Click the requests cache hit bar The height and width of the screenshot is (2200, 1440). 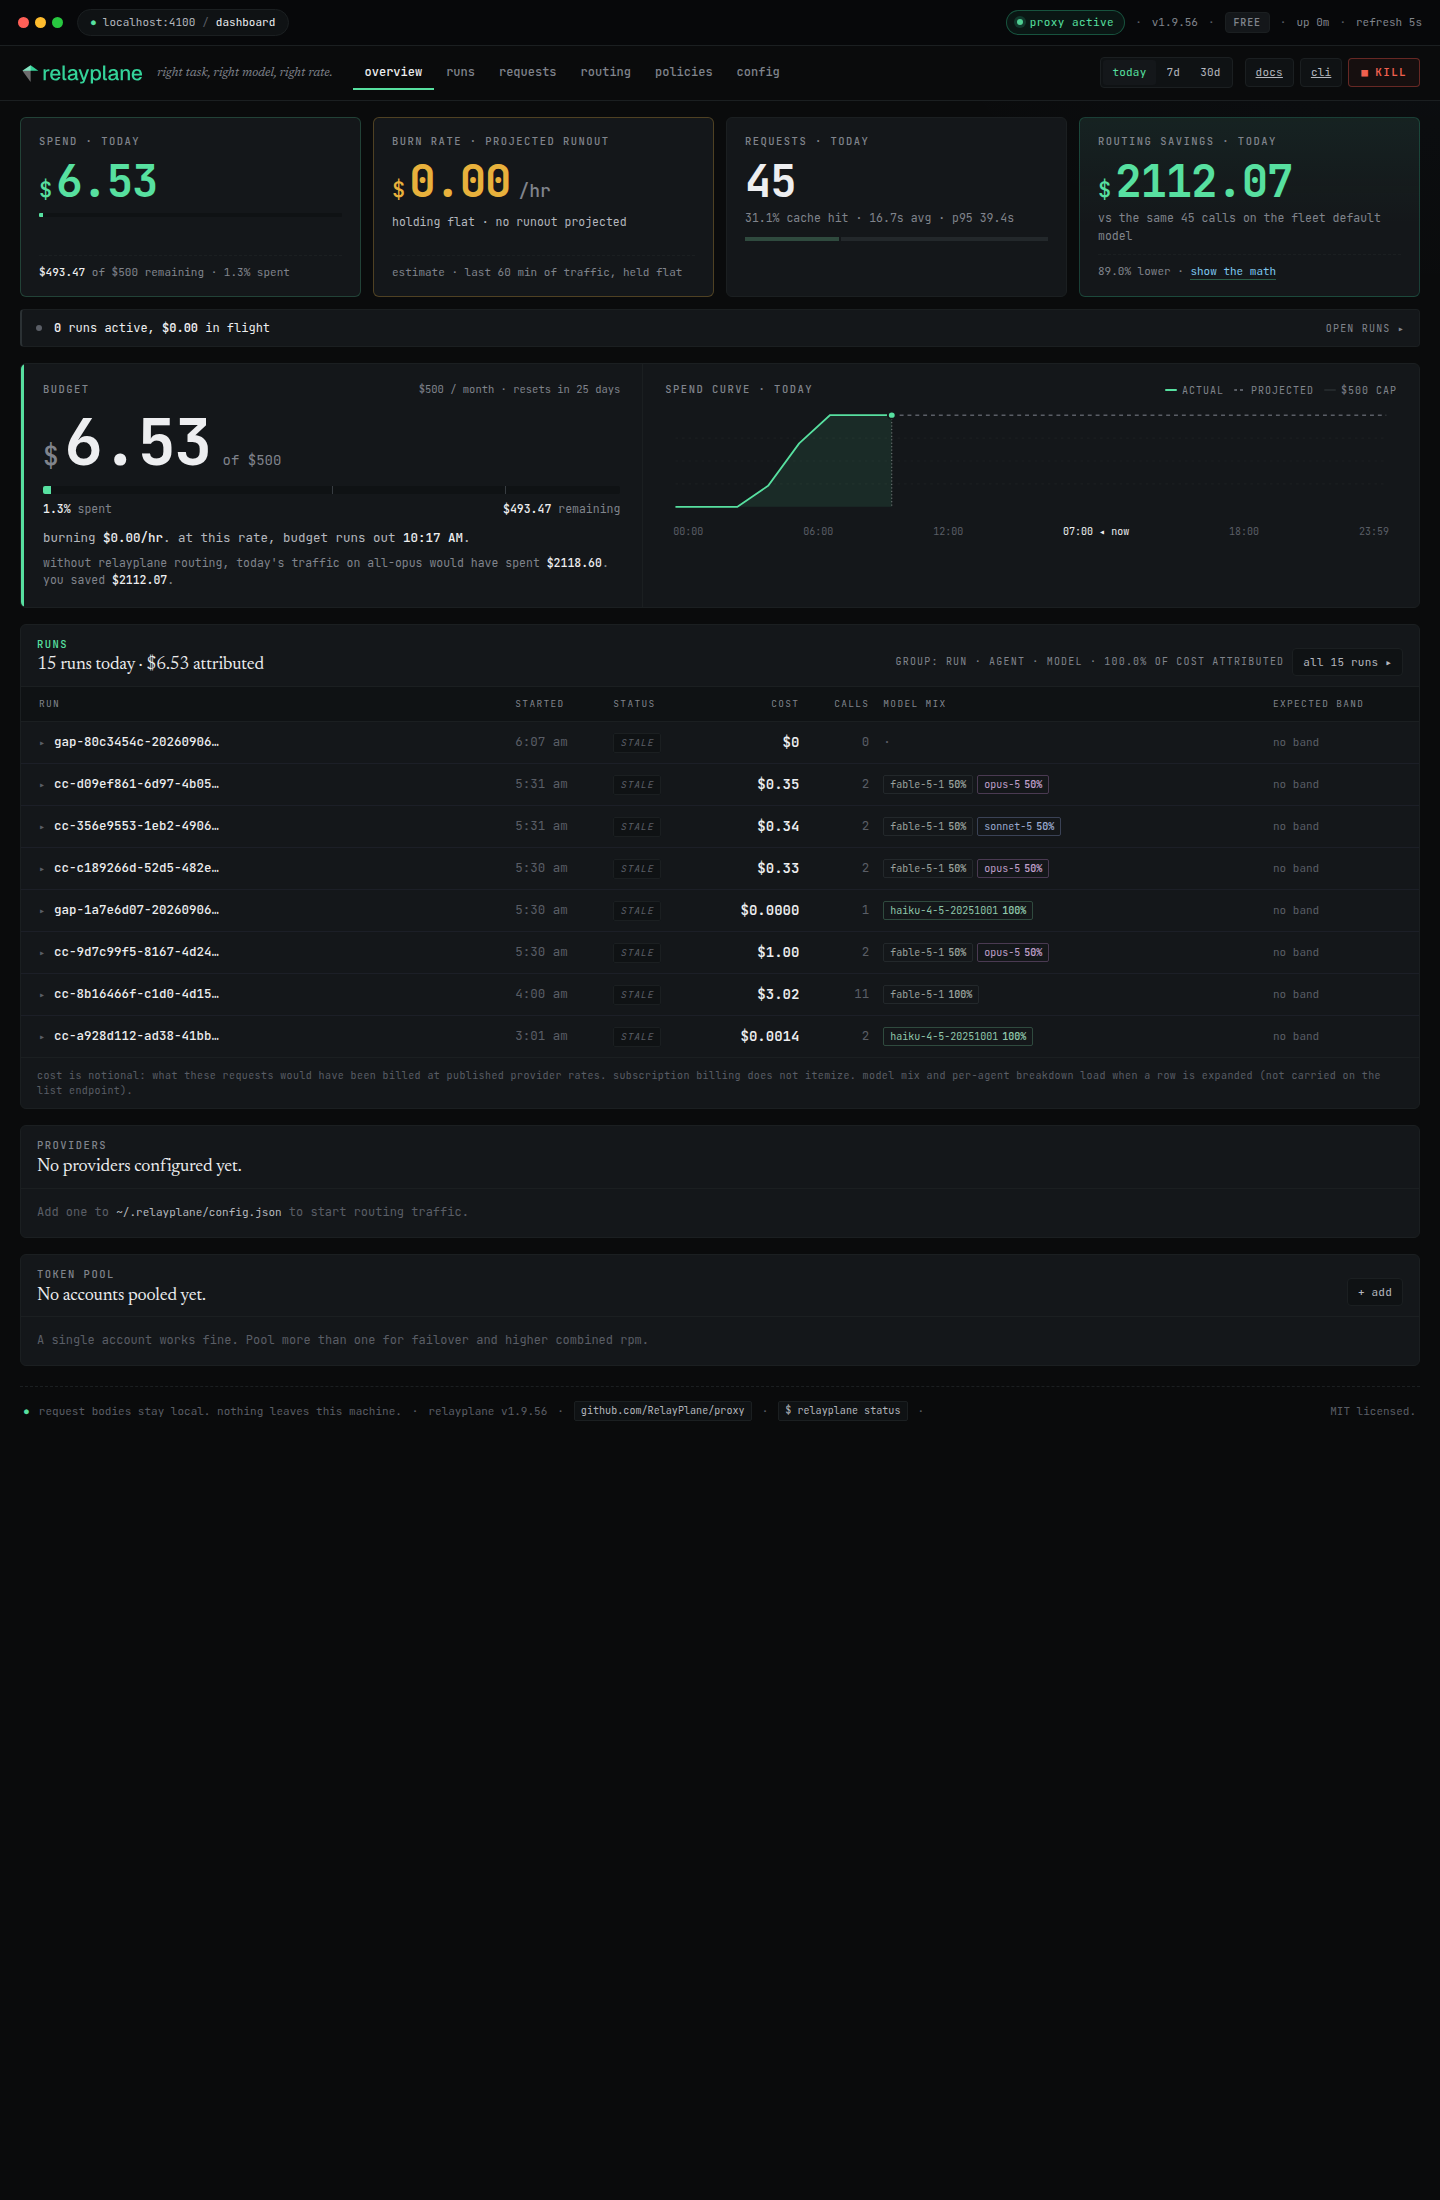[896, 239]
